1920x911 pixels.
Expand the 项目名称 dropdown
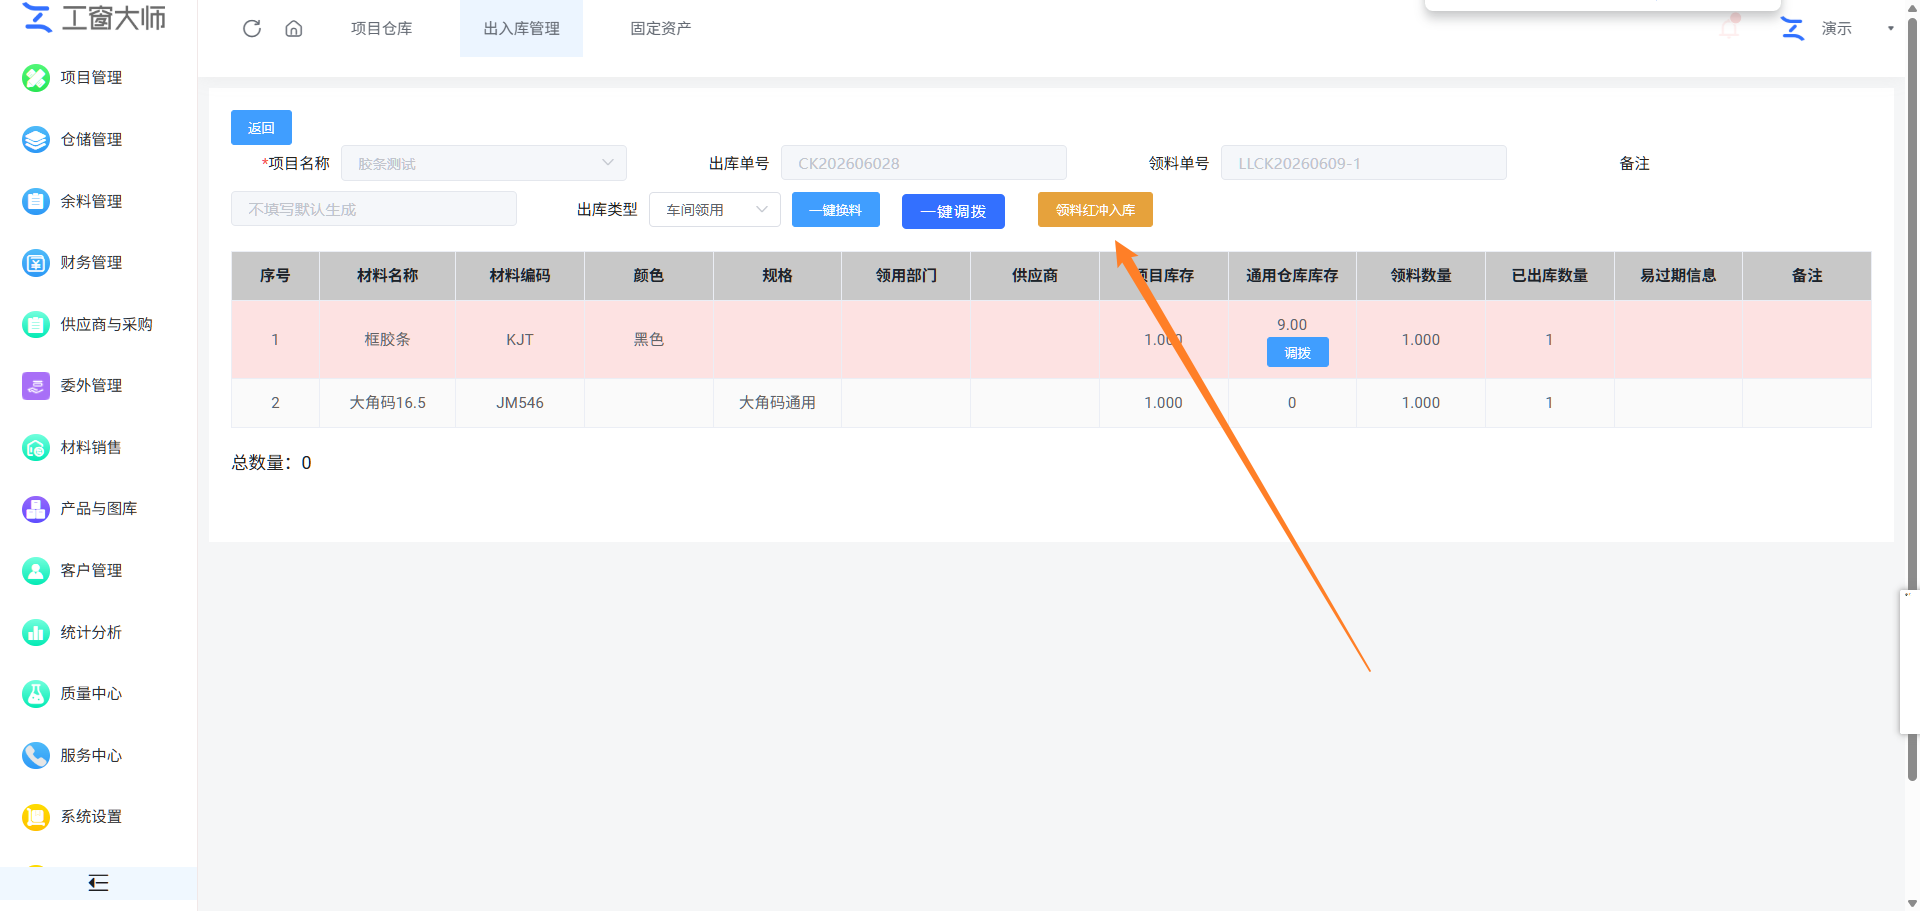tap(484, 163)
